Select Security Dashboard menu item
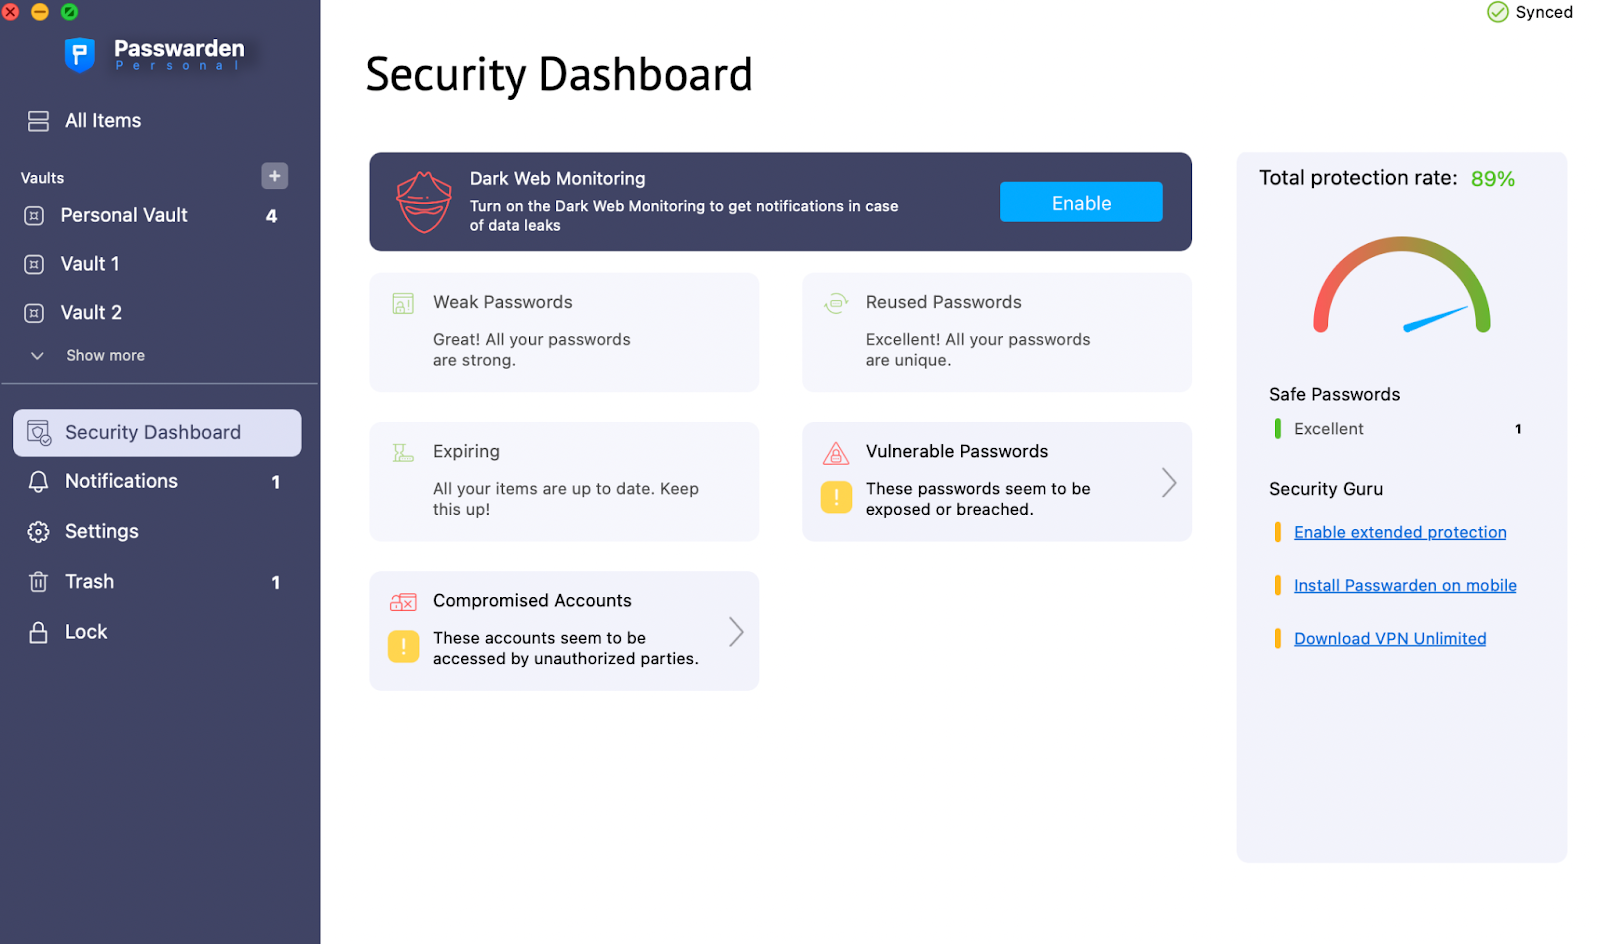This screenshot has height=944, width=1600. click(x=157, y=433)
